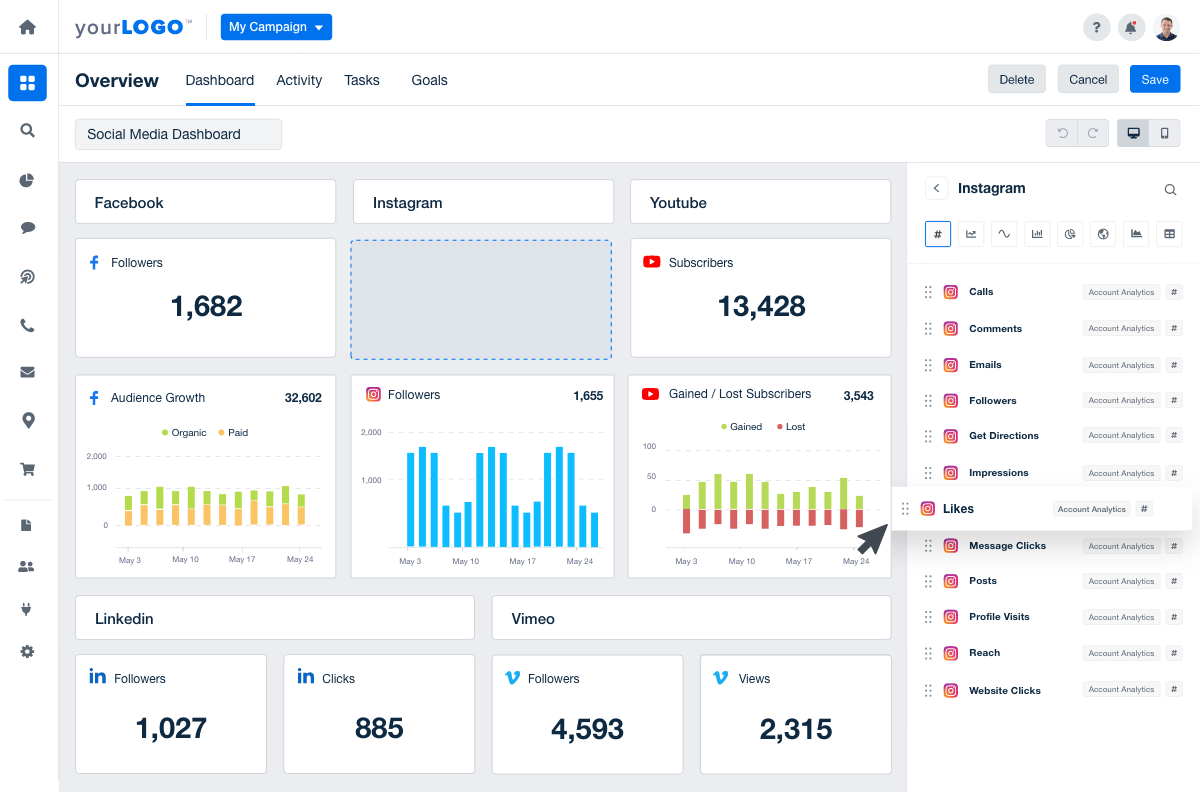Open the shopping cart icon in the sidebar

pos(27,468)
